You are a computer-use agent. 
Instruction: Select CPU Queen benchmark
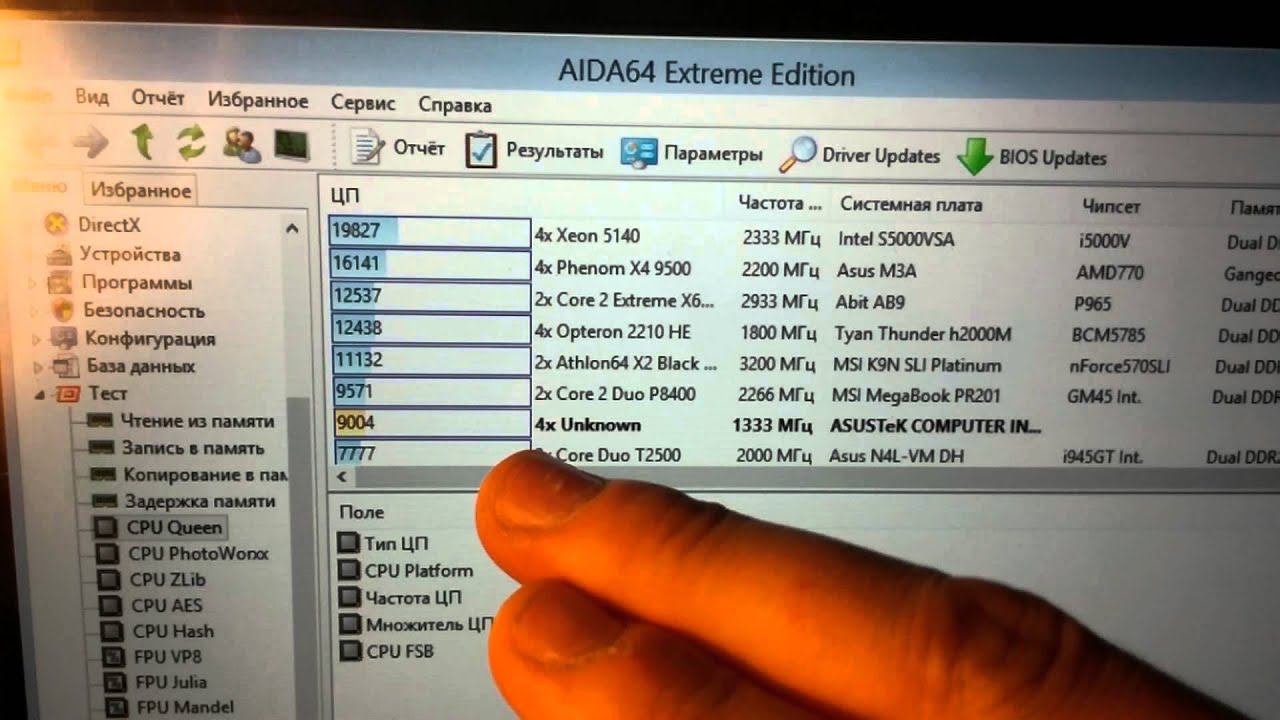click(174, 527)
